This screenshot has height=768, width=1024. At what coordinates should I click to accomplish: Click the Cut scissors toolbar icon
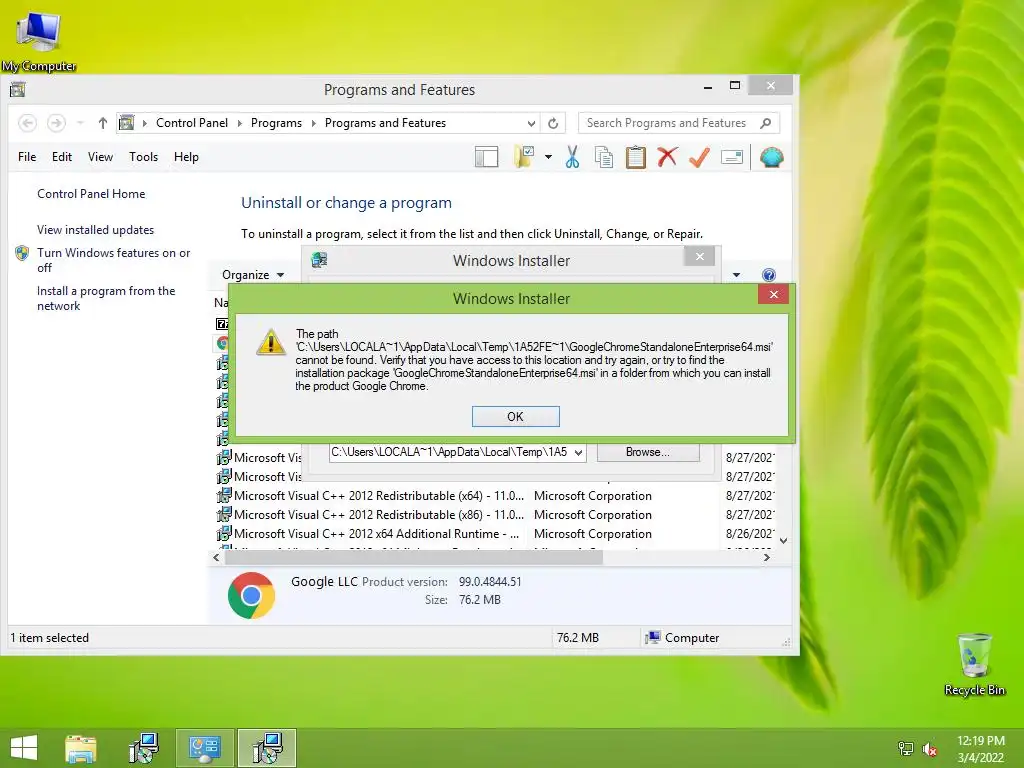tap(572, 157)
